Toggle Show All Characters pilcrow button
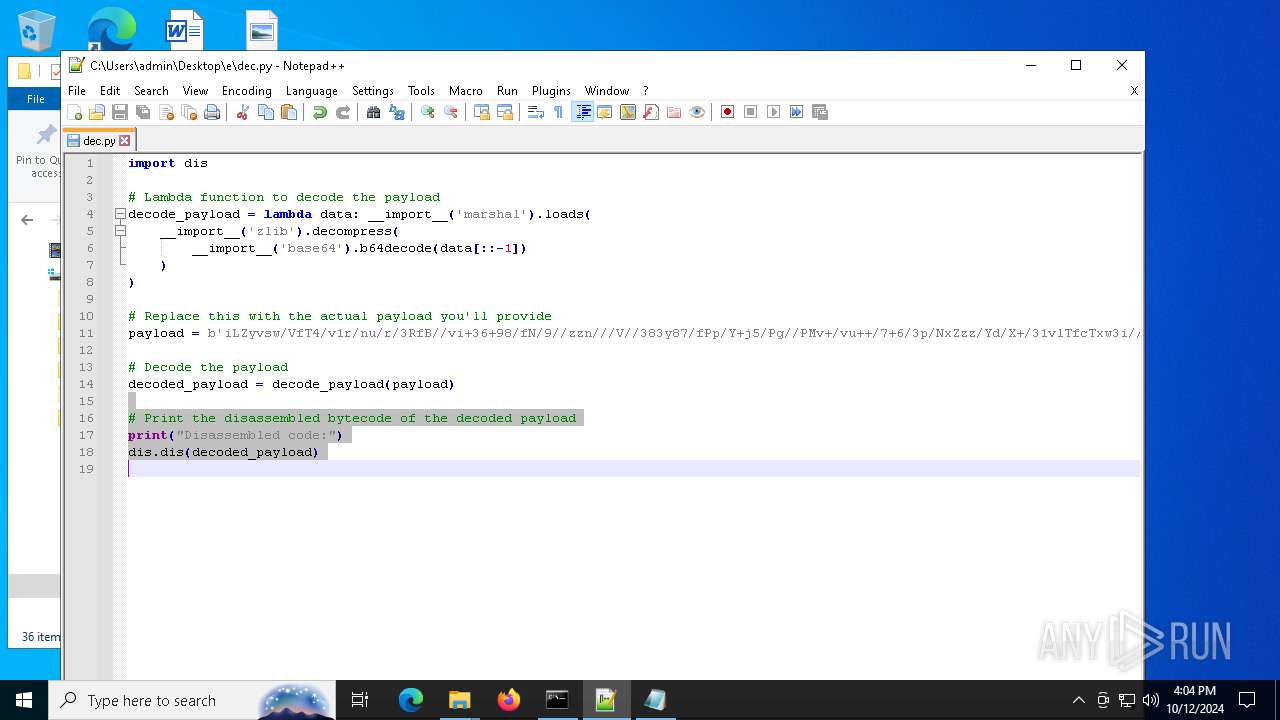Image resolution: width=1280 pixels, height=720 pixels. pyautogui.click(x=559, y=112)
